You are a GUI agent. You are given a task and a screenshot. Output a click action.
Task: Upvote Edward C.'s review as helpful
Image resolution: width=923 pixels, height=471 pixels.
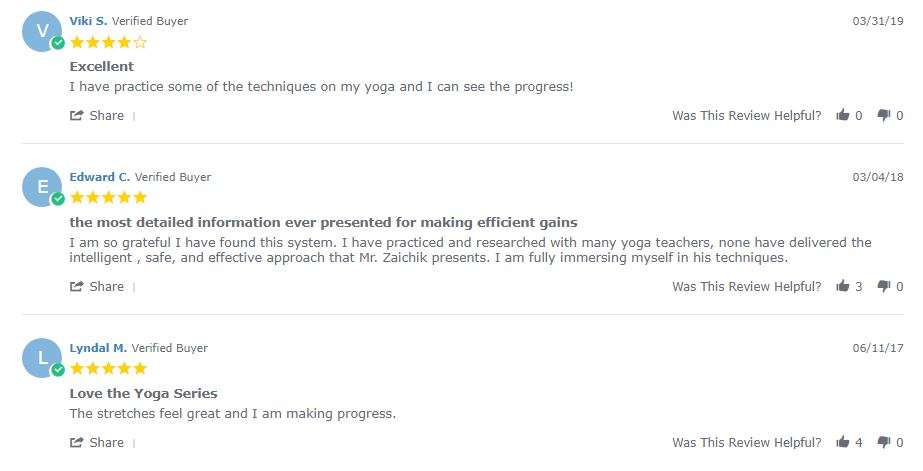[843, 286]
